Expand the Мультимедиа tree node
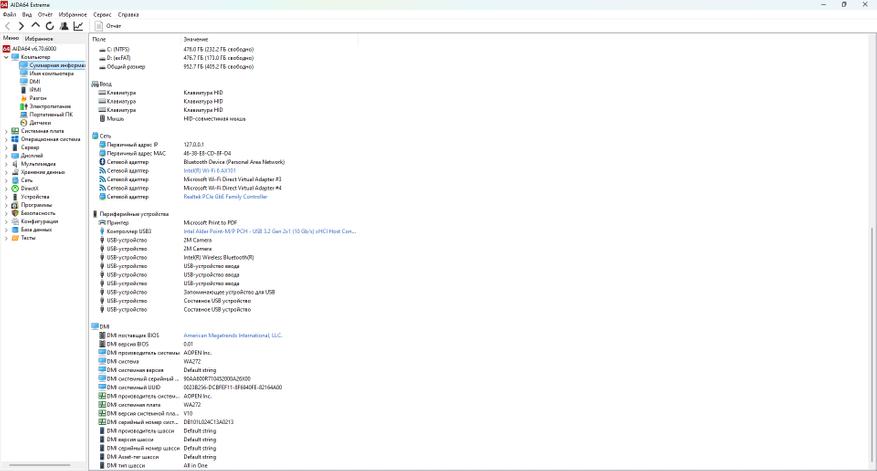877x471 pixels. [x=6, y=164]
